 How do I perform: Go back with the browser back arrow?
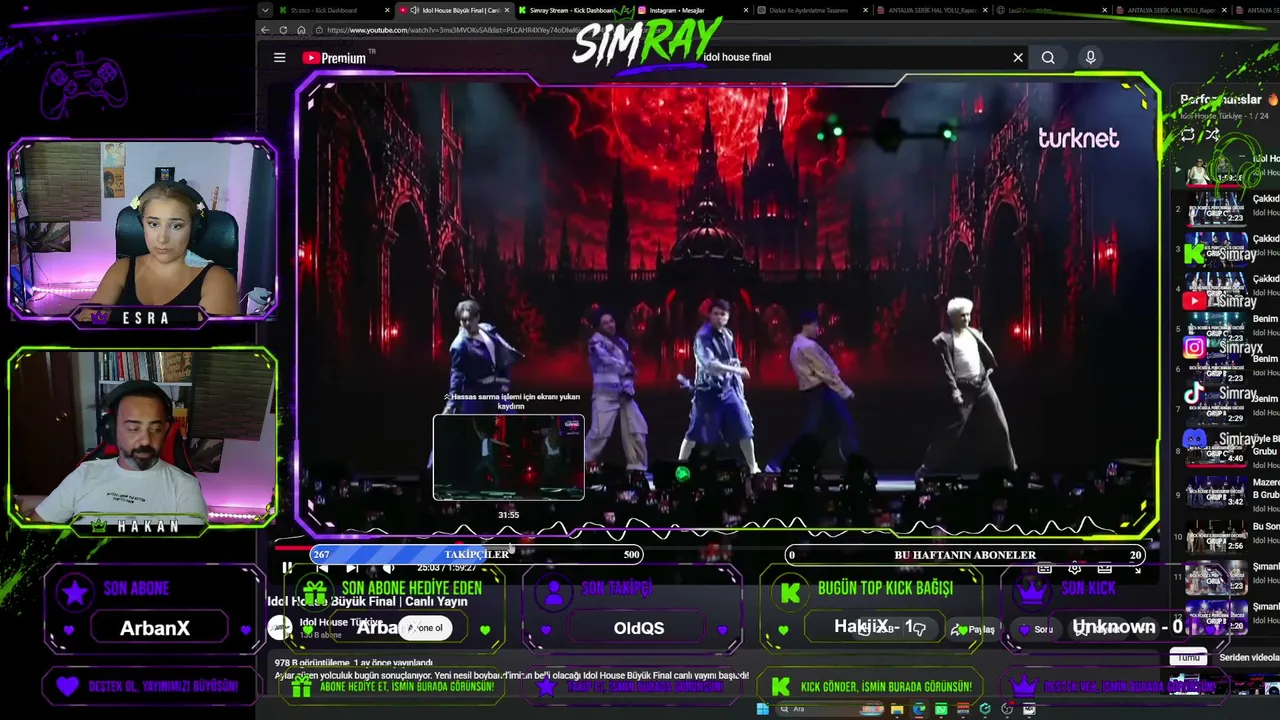[265, 30]
